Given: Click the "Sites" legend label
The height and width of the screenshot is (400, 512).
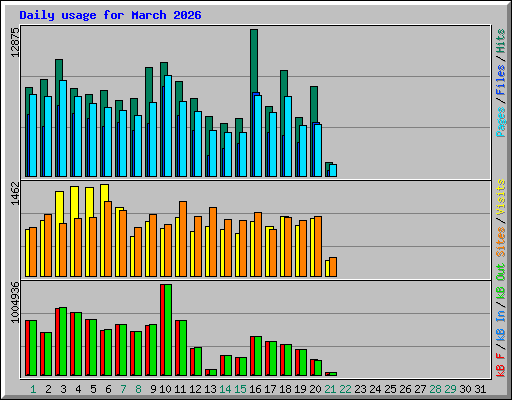Looking at the screenshot, I should (x=501, y=242).
